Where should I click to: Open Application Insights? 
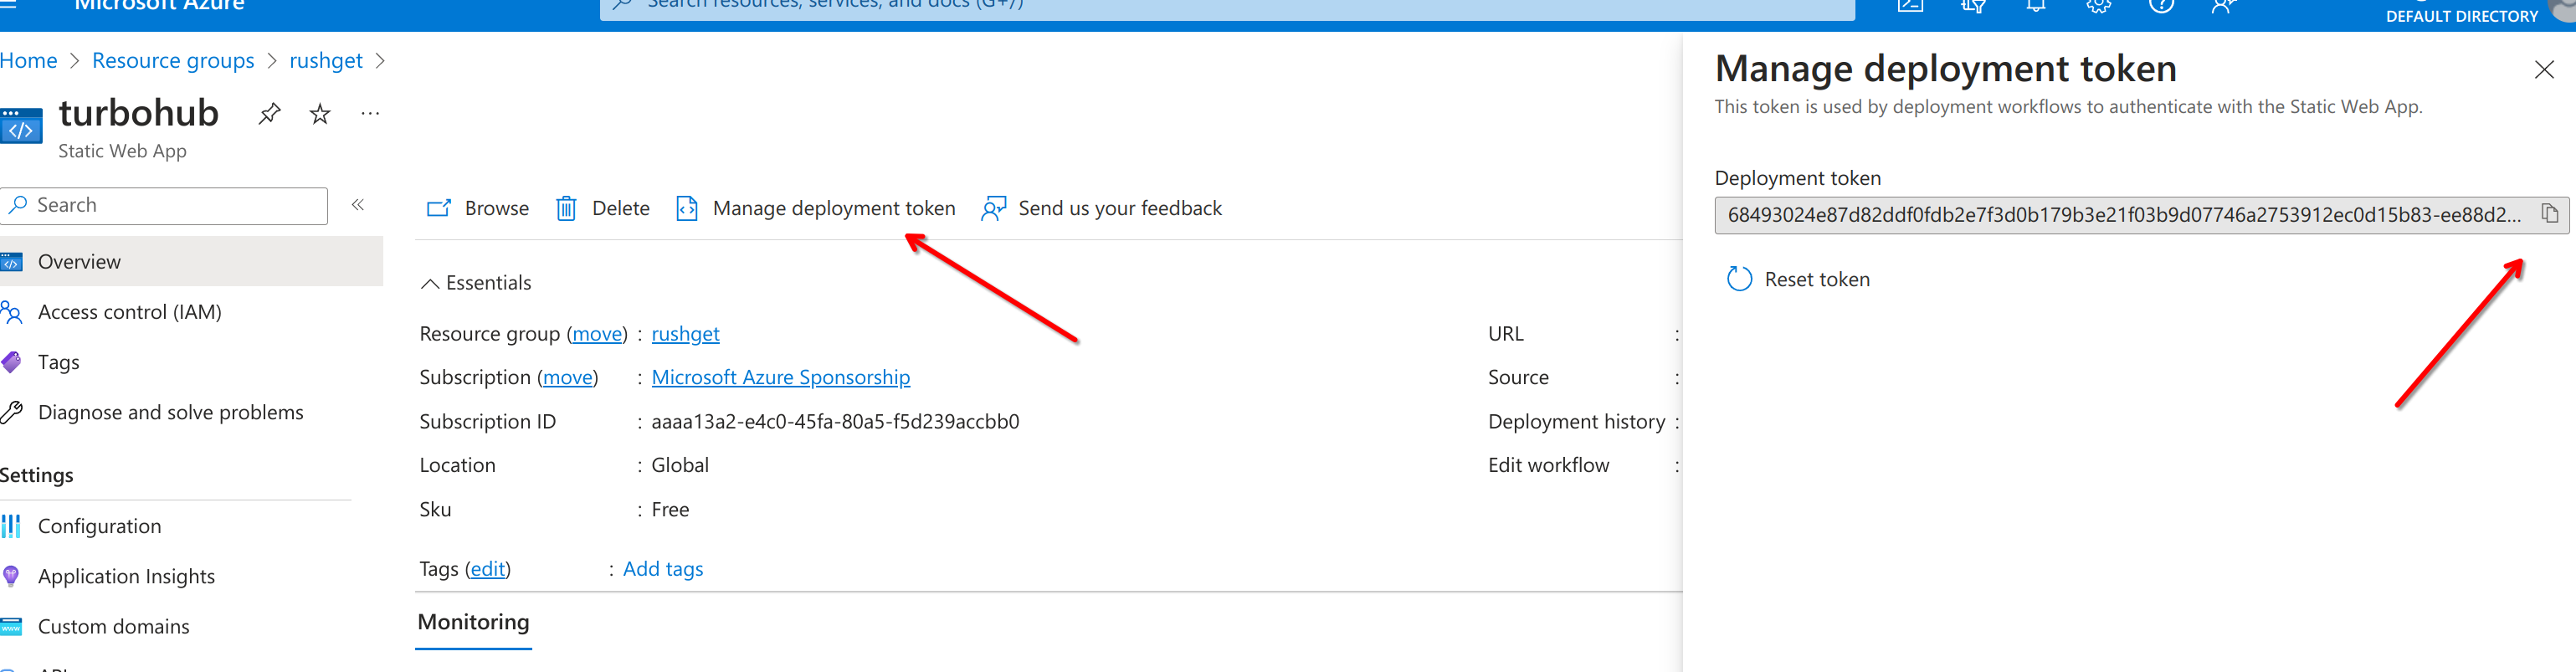[126, 576]
